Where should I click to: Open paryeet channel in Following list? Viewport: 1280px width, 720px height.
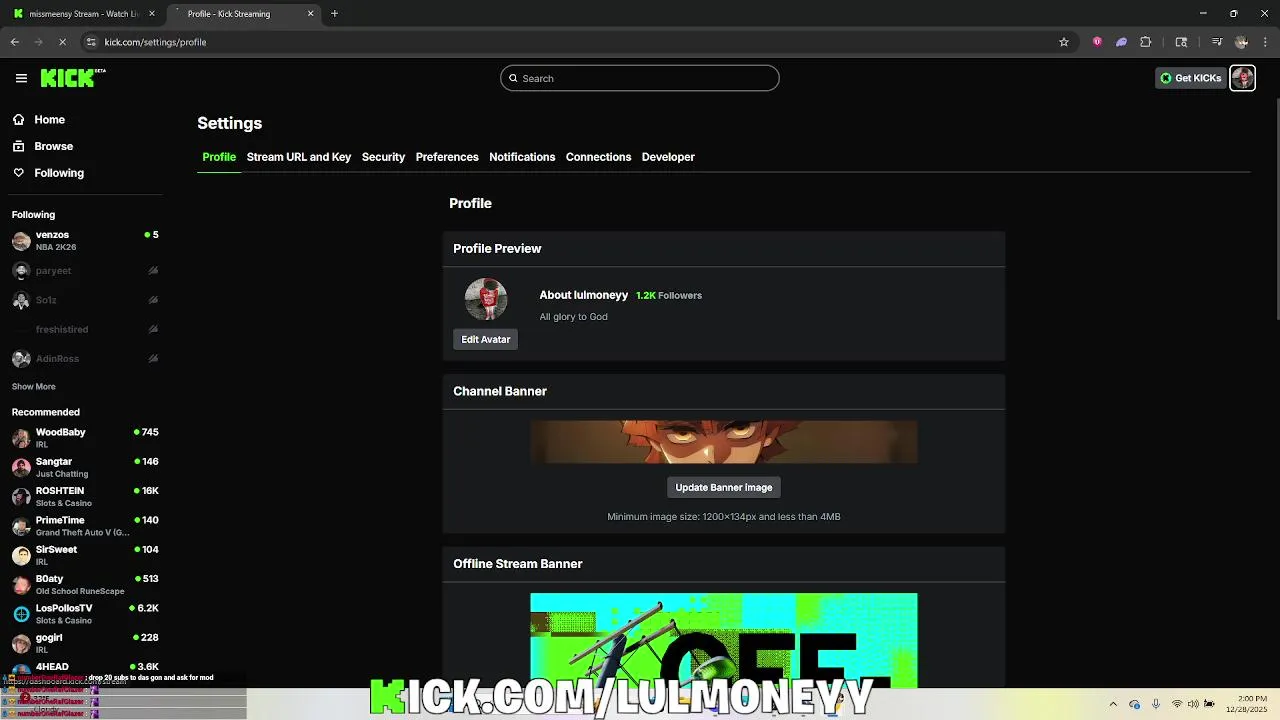(85, 270)
